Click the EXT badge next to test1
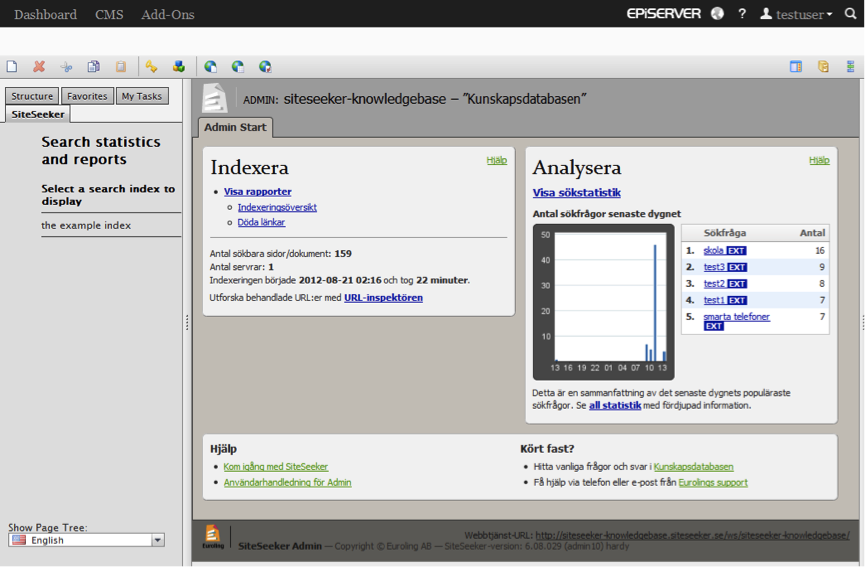Screen dimensions: 865x567 (x=736, y=301)
